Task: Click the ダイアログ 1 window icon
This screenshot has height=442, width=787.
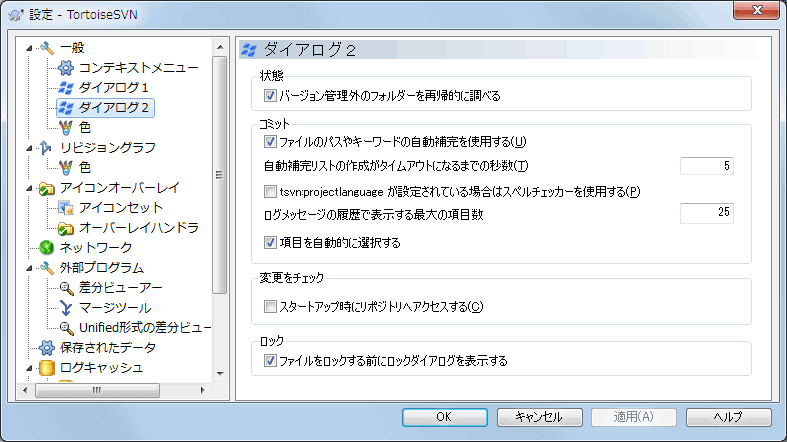Action: (x=66, y=88)
